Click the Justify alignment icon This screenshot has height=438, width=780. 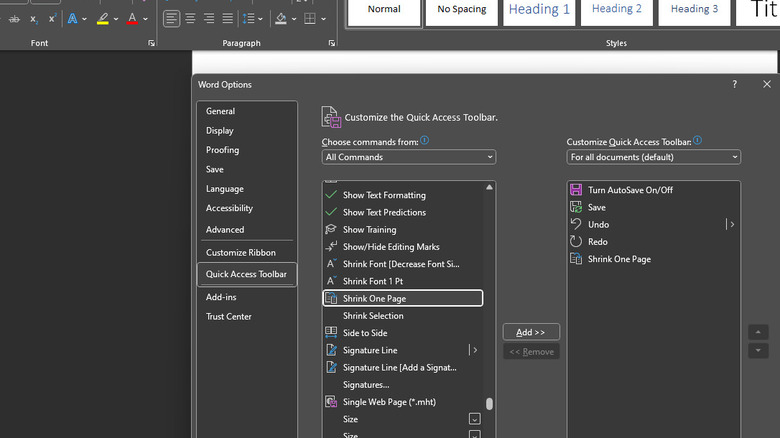[227, 19]
